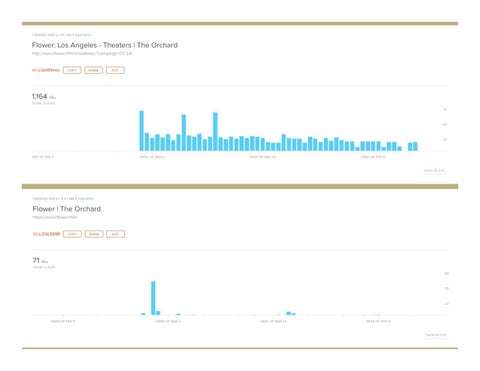Click the blue creator link above Los Angeles title
This screenshot has width=480, height=371.
point(83,35)
